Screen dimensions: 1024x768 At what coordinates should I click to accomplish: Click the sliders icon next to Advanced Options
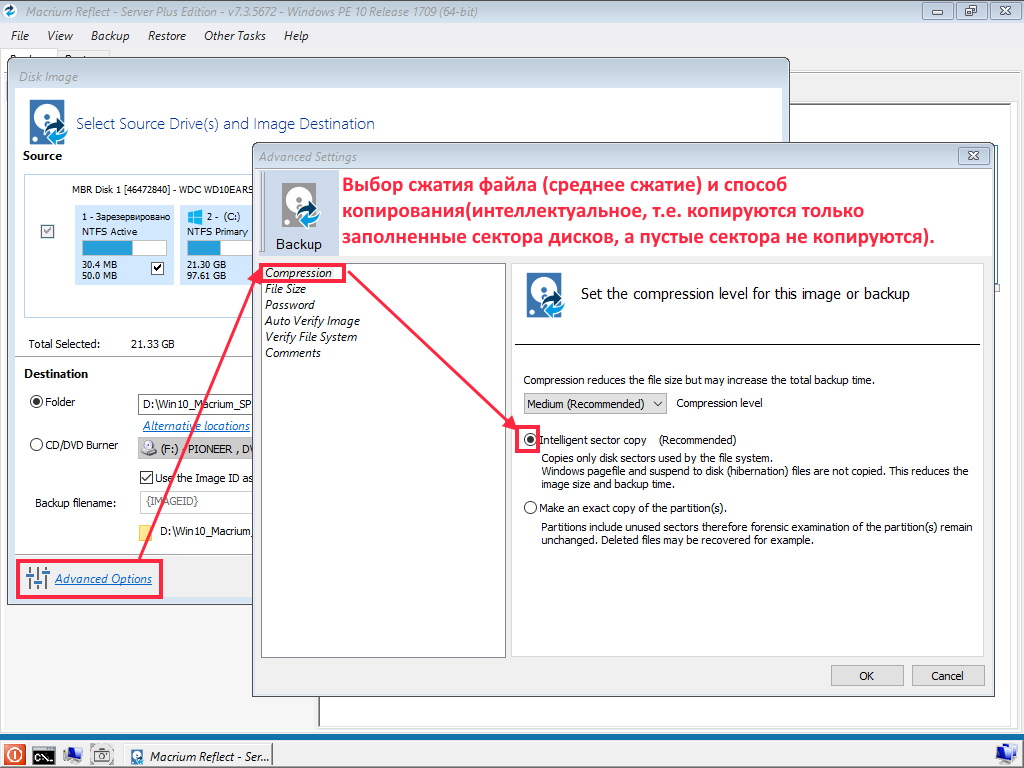(38, 578)
